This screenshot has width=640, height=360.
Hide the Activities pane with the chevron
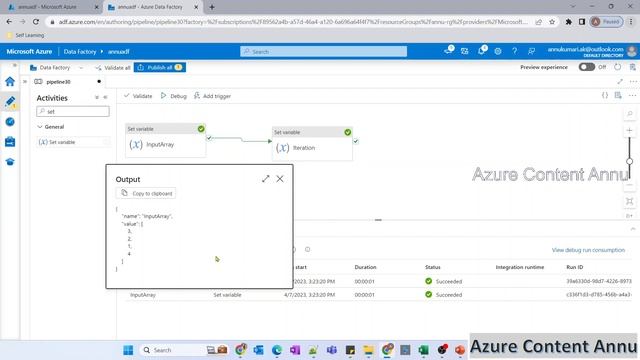[105, 98]
